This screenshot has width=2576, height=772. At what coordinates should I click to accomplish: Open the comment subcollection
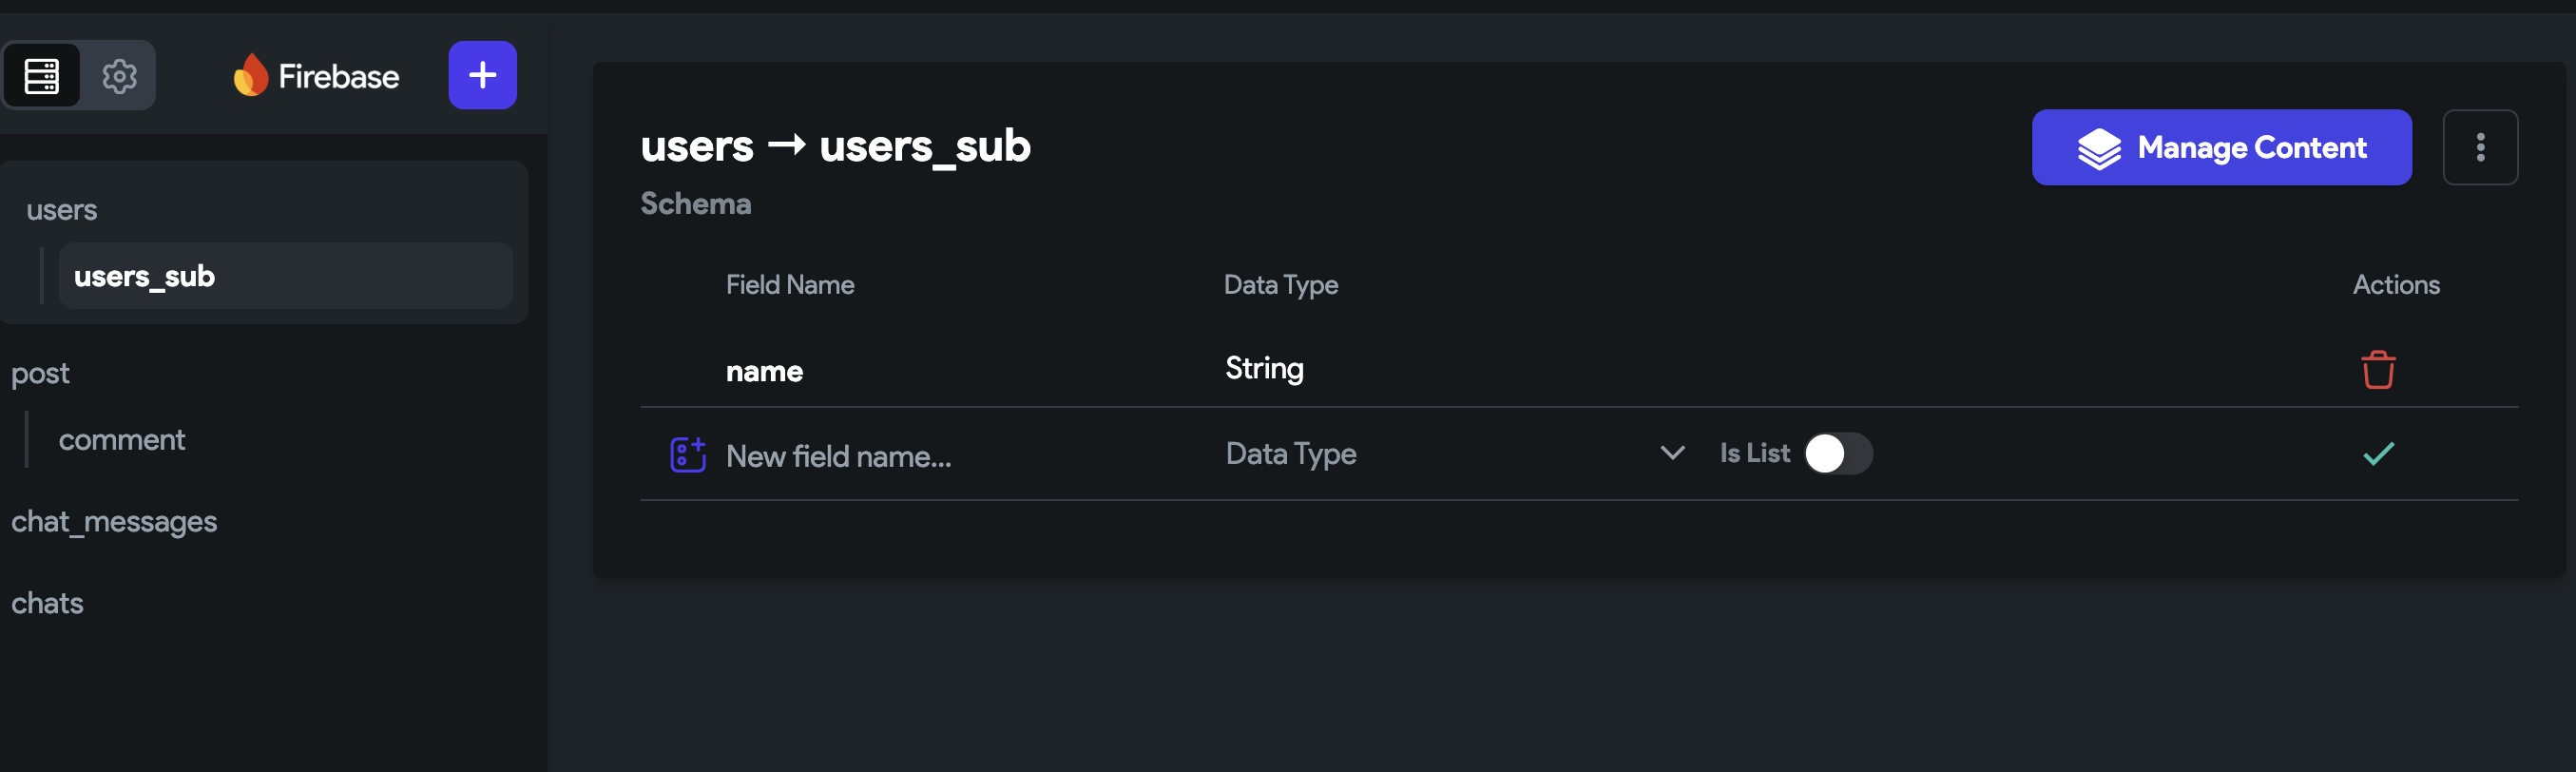(122, 440)
